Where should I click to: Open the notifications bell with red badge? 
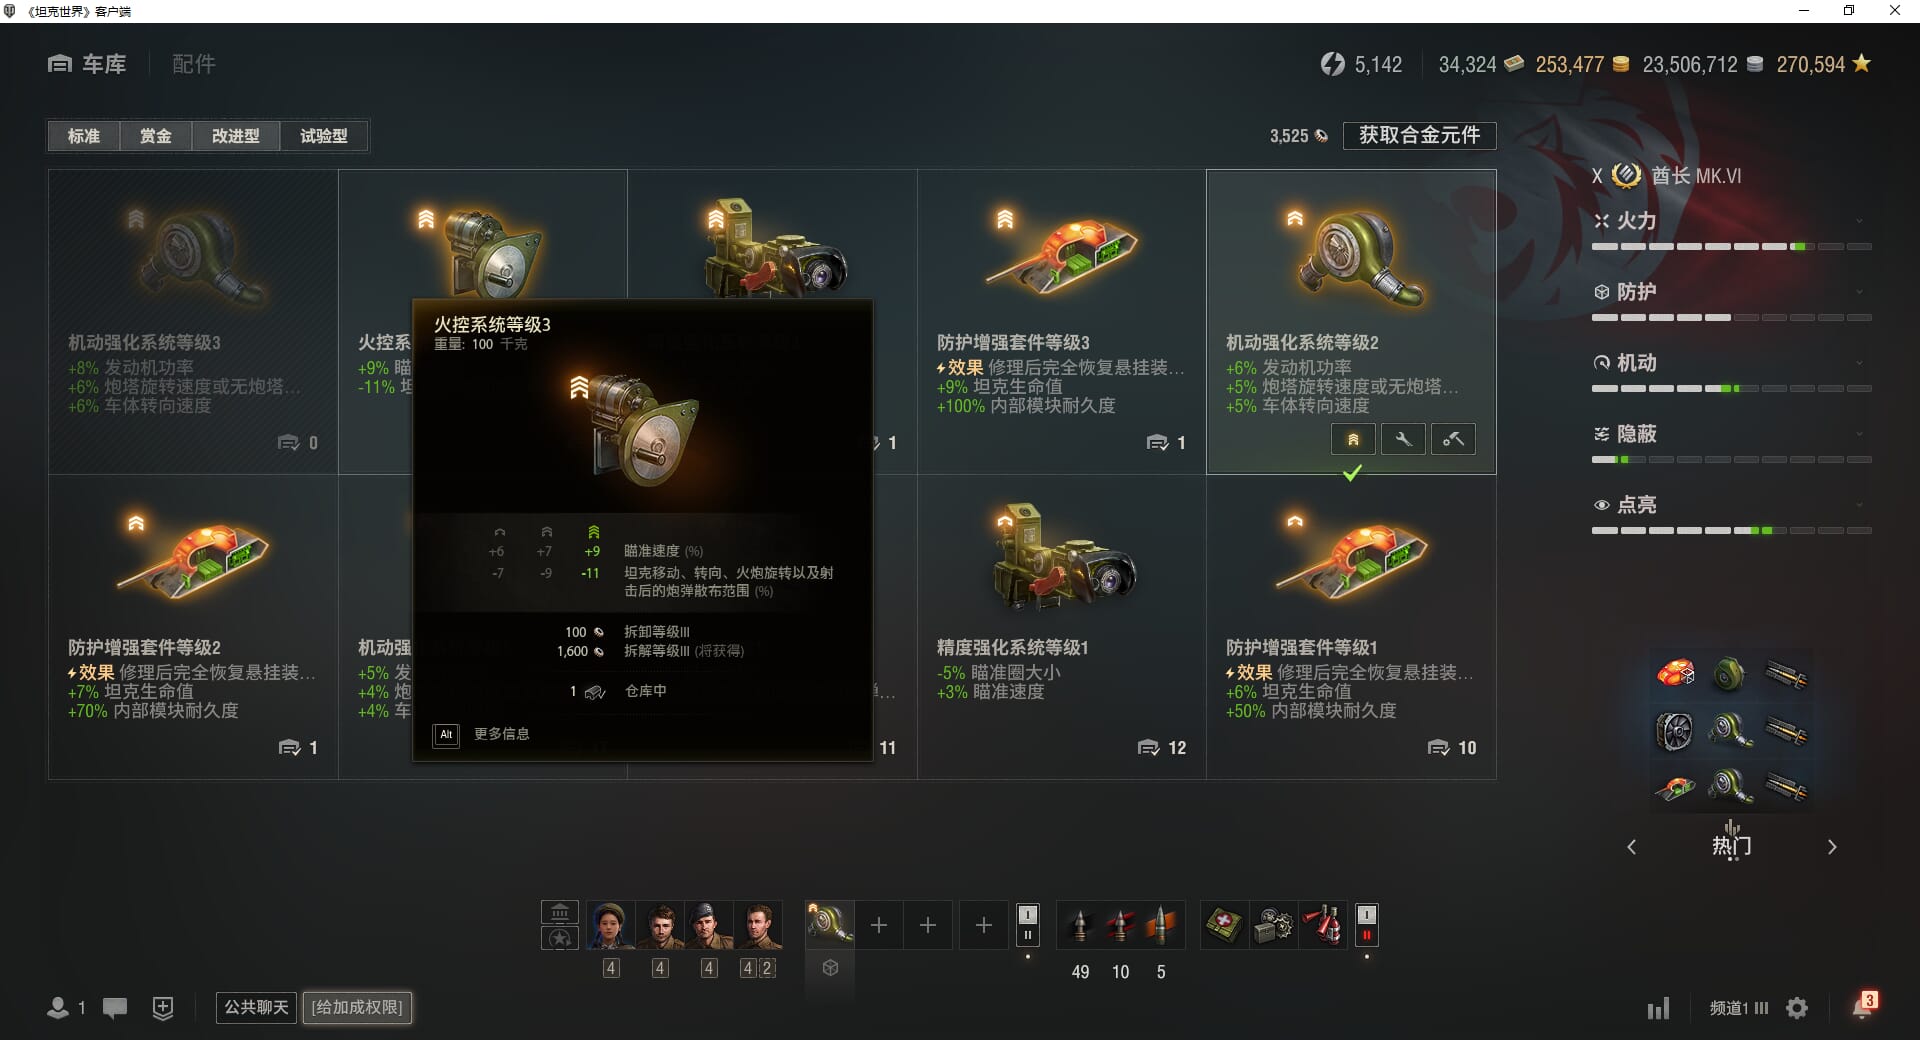pyautogui.click(x=1864, y=1005)
